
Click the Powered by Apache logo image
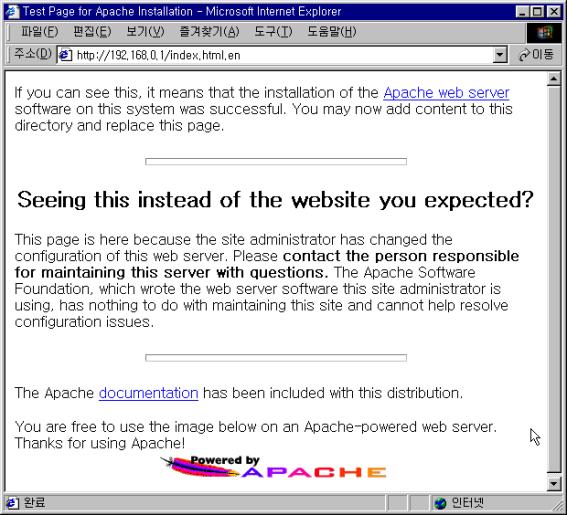[x=274, y=466]
